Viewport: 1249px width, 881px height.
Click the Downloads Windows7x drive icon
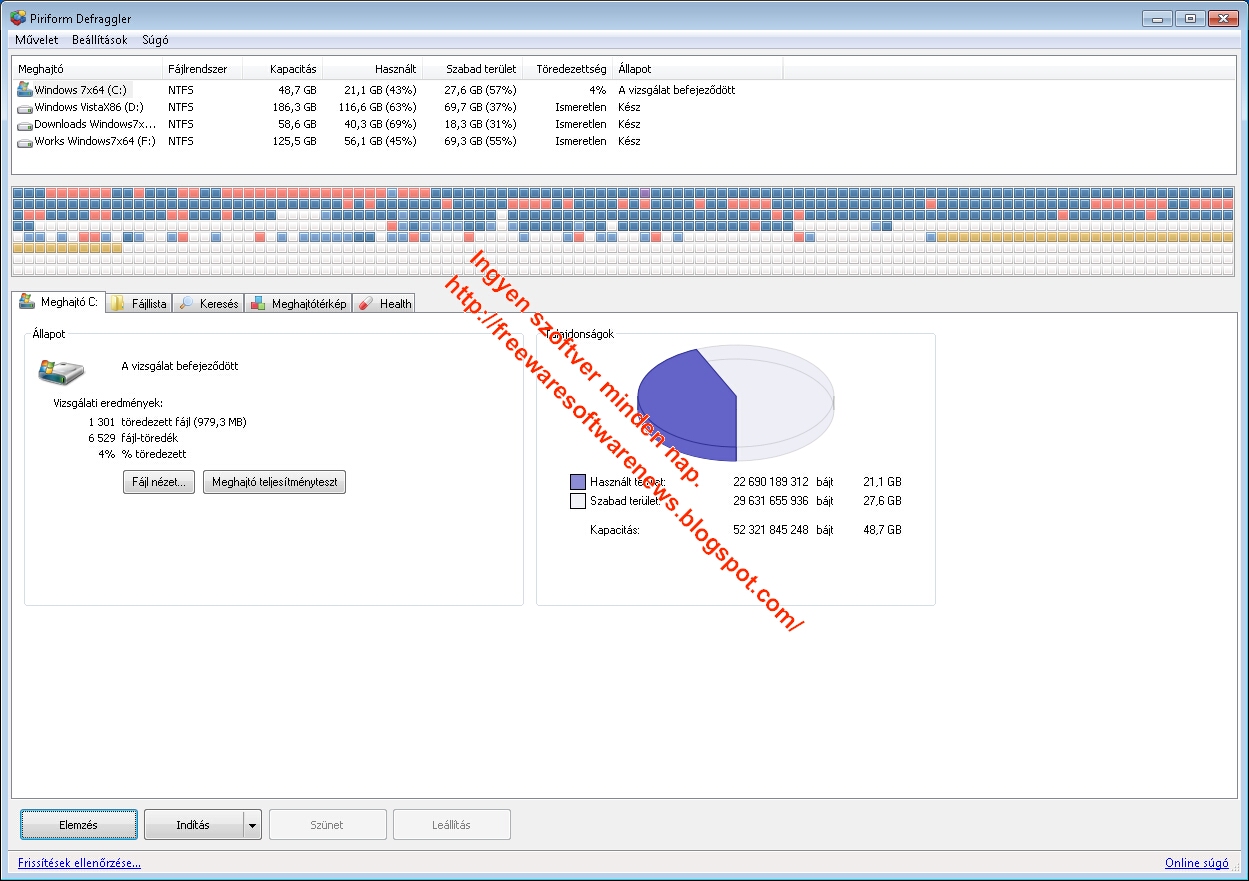point(25,124)
